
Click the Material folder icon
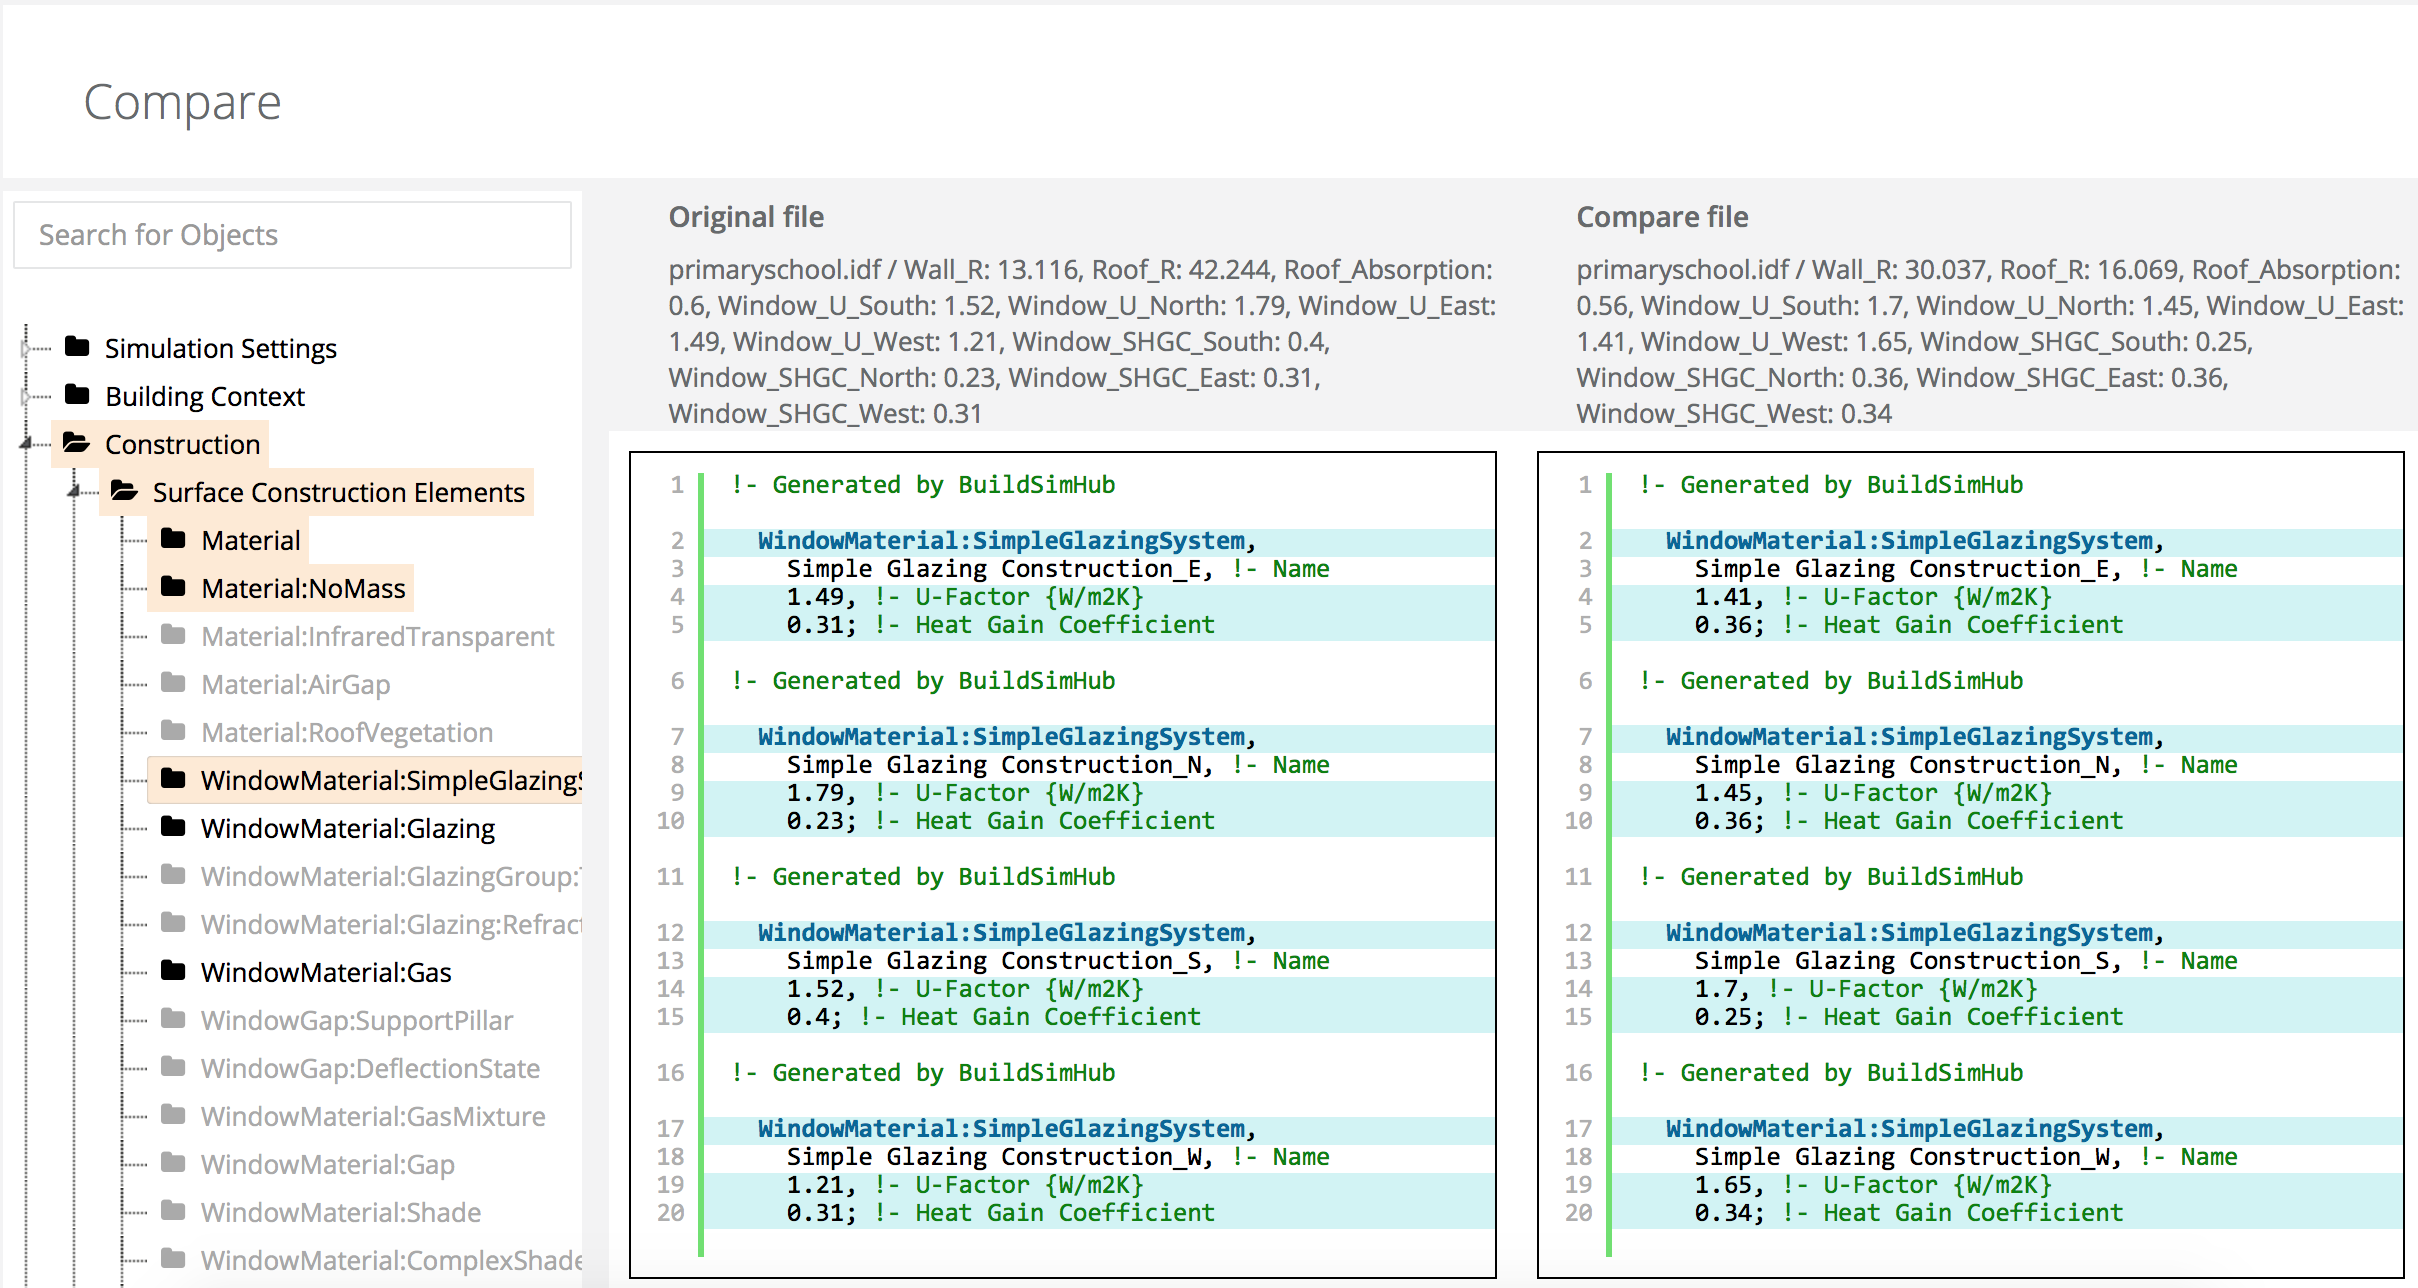(x=173, y=539)
